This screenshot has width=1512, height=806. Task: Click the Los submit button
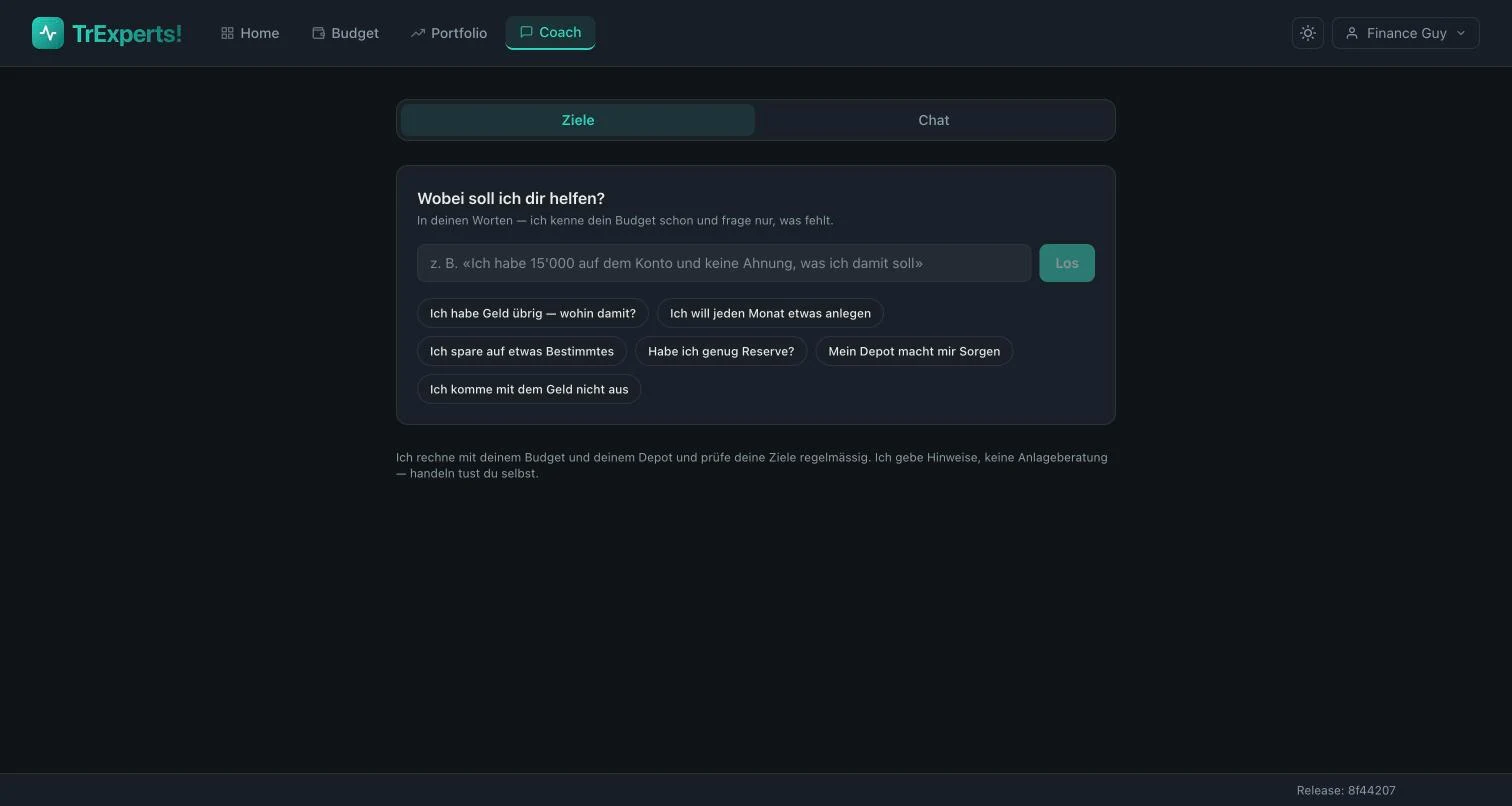tap(1067, 263)
